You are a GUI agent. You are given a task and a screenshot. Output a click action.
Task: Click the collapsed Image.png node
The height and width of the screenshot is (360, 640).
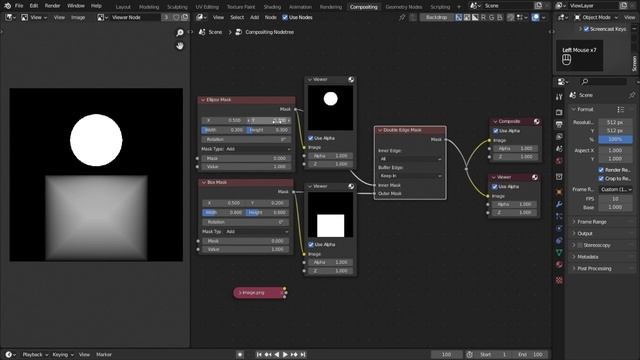259,293
